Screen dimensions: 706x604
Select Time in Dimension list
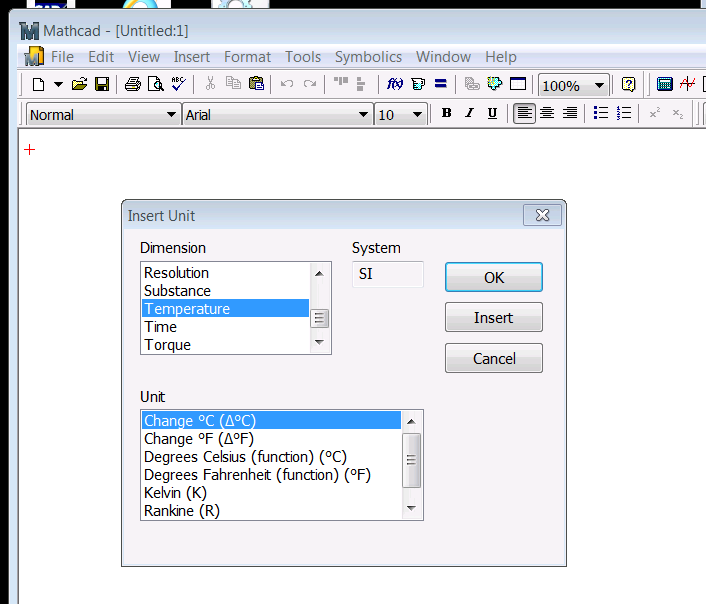pyautogui.click(x=226, y=327)
